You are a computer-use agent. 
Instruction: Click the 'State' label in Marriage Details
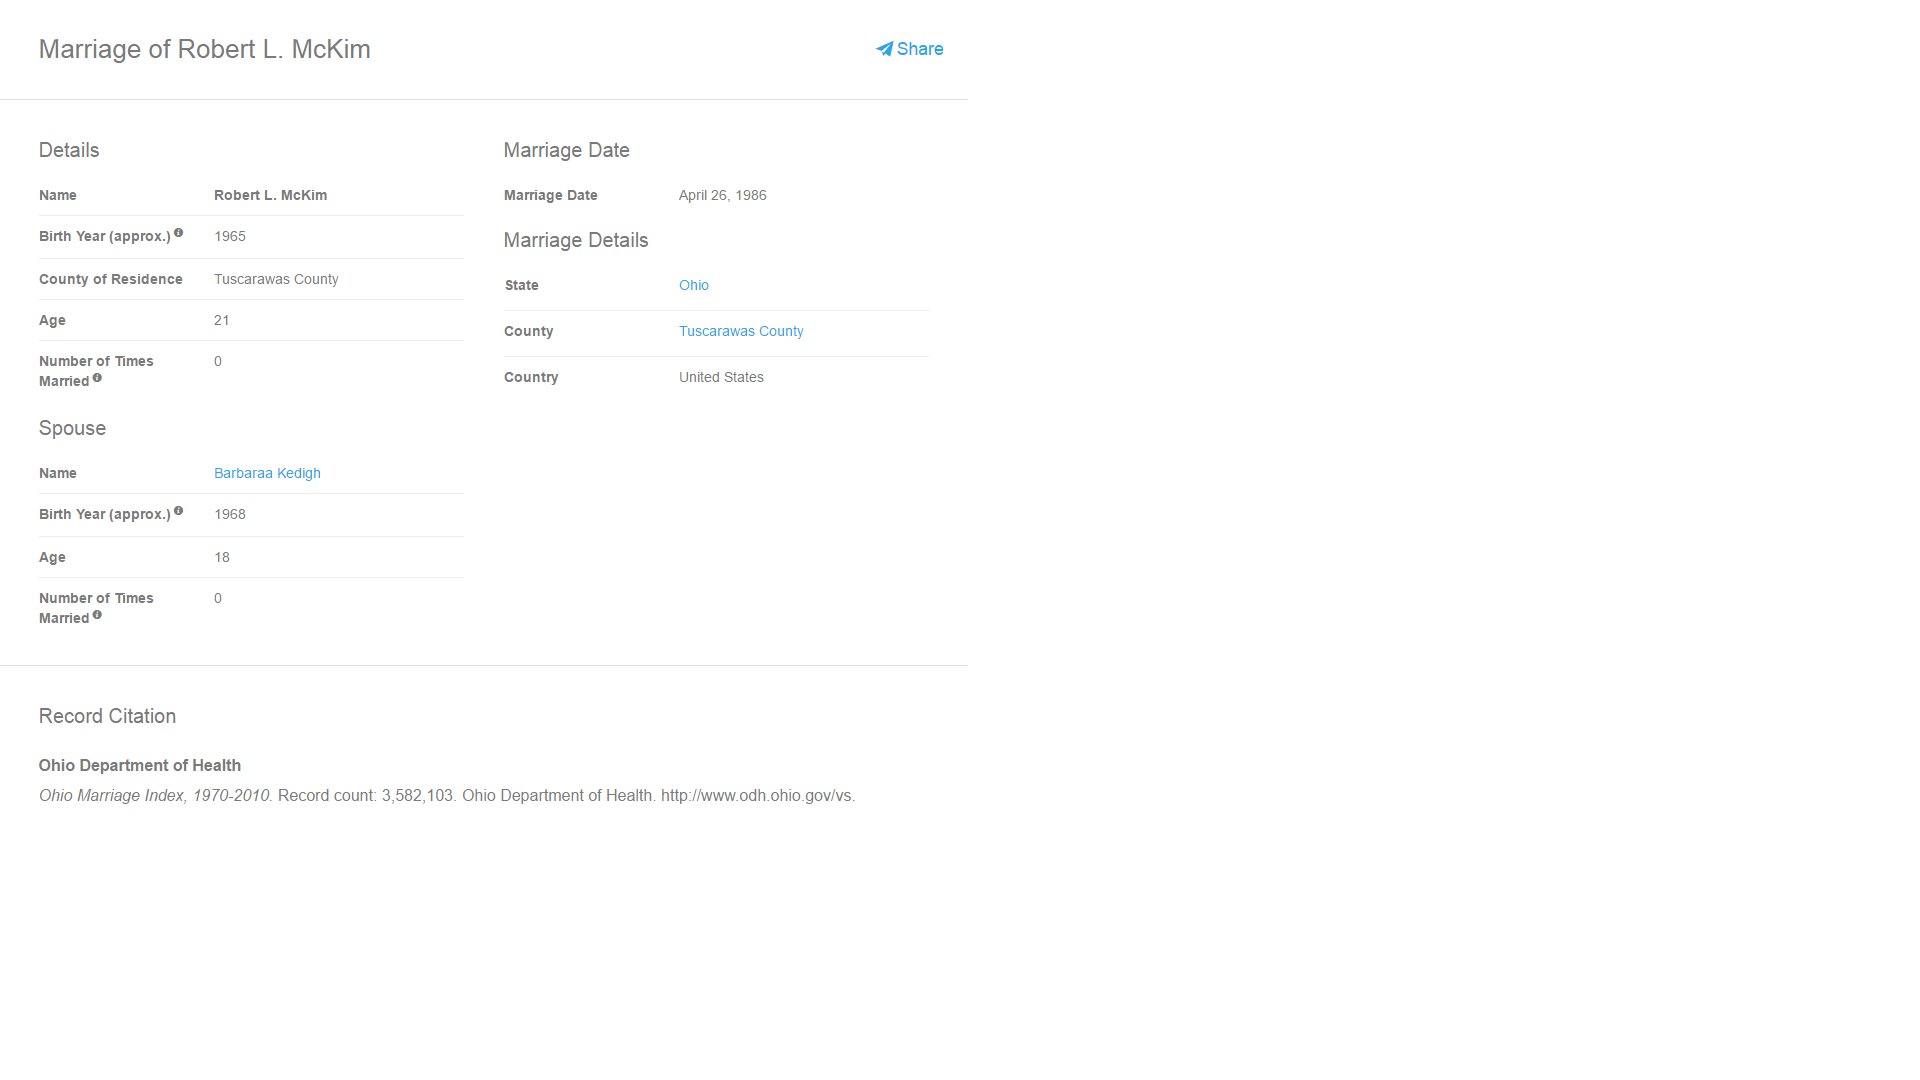coord(522,285)
